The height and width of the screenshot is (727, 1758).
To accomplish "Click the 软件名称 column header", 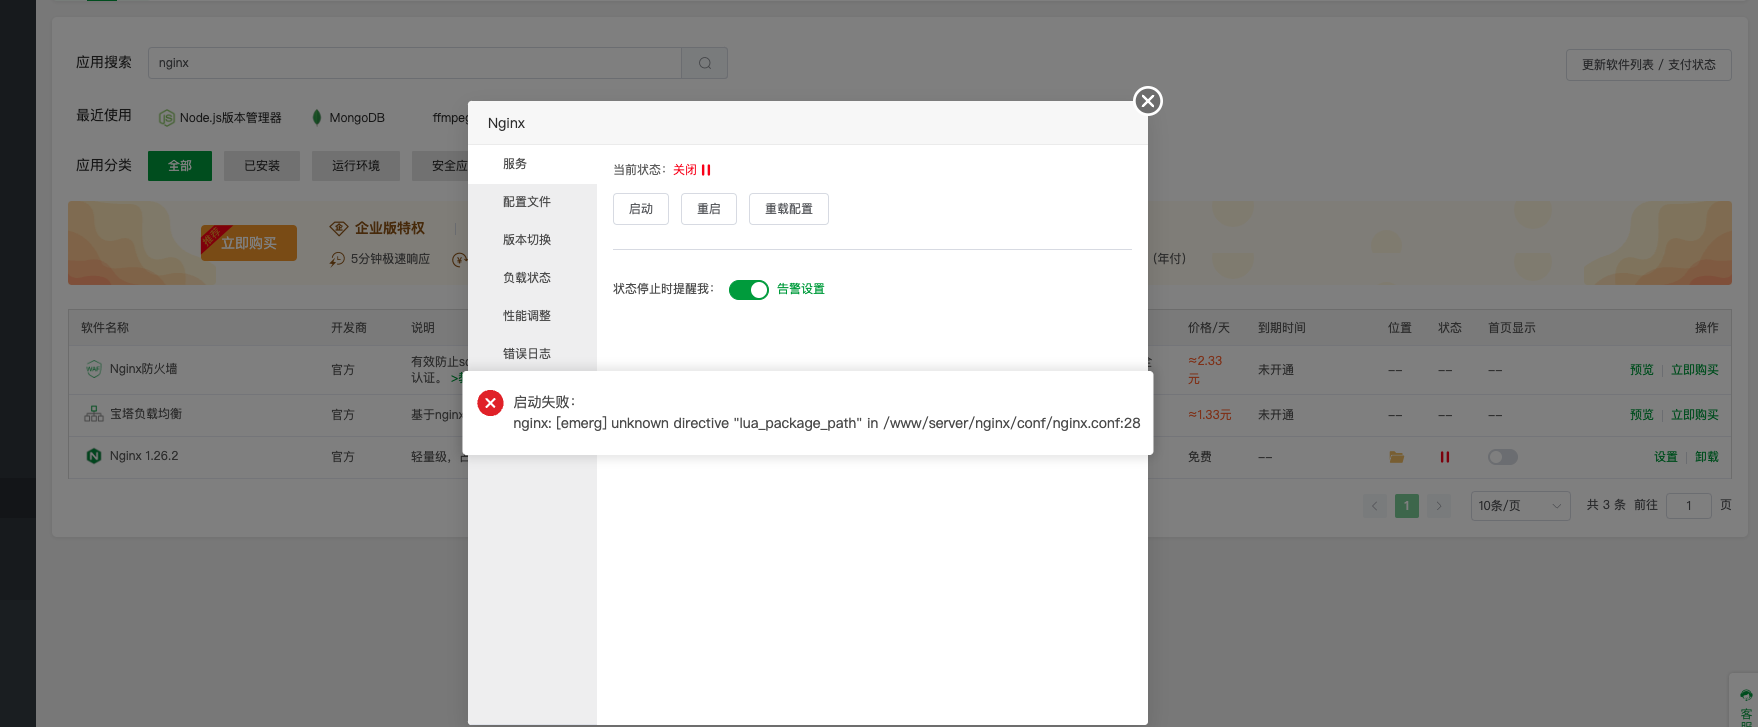I will 105,328.
